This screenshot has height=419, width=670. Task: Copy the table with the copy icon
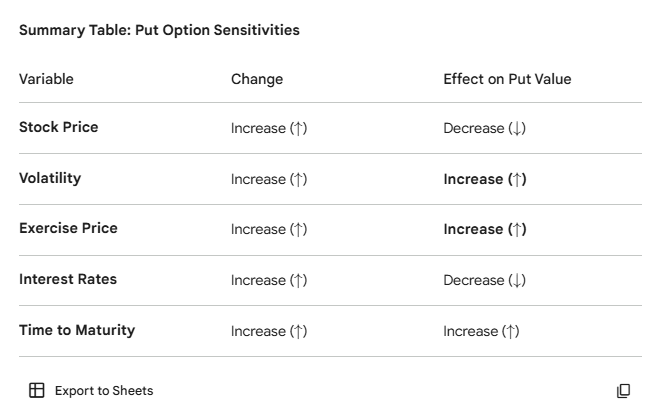[624, 391]
